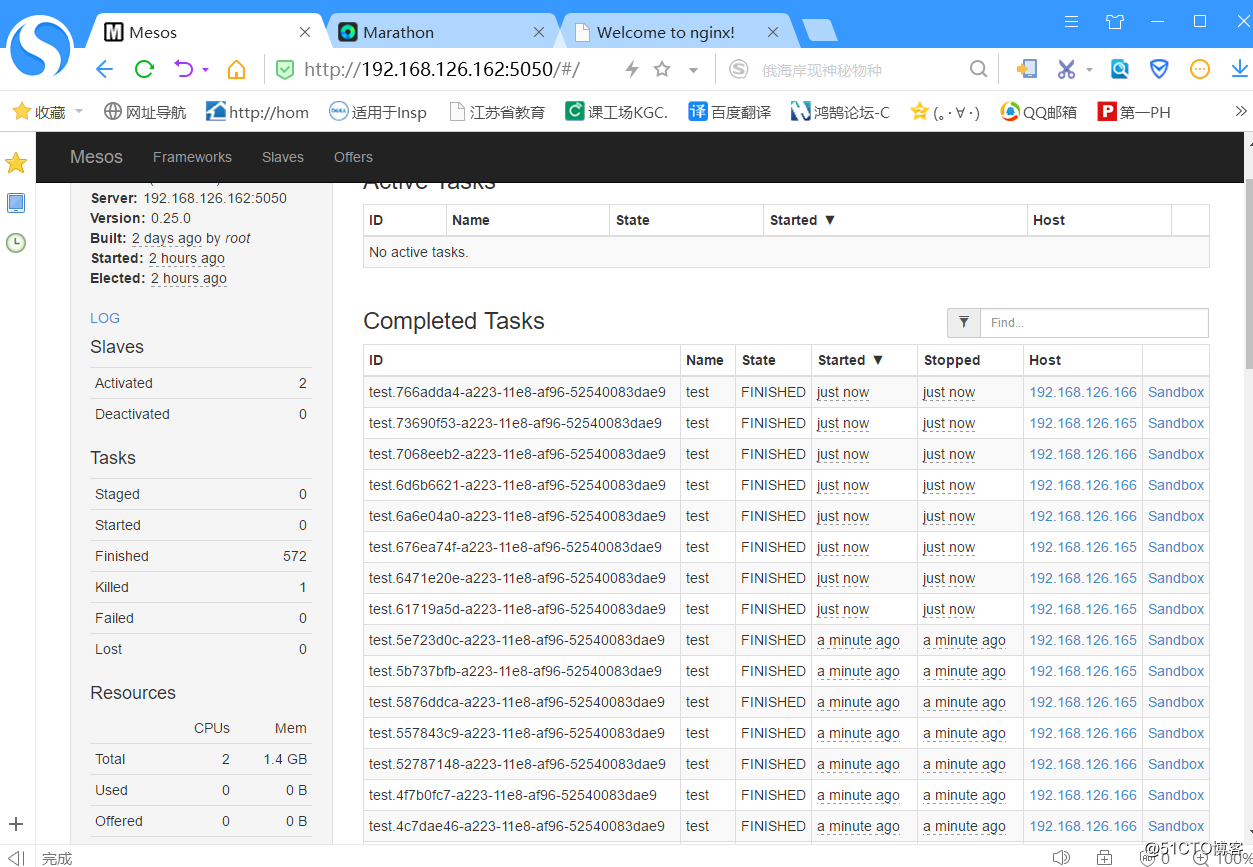
Task: Click the sidebar plus add icon
Action: tap(16, 825)
